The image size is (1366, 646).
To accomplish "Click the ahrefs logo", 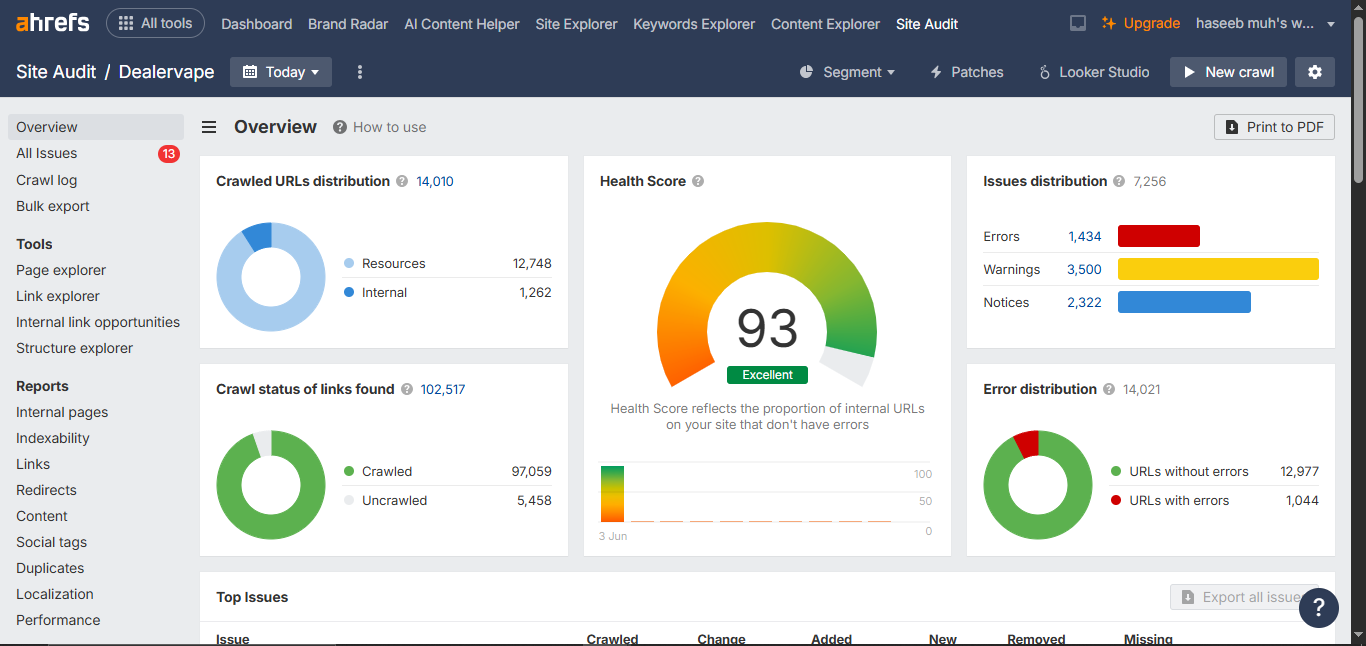I will (x=53, y=22).
